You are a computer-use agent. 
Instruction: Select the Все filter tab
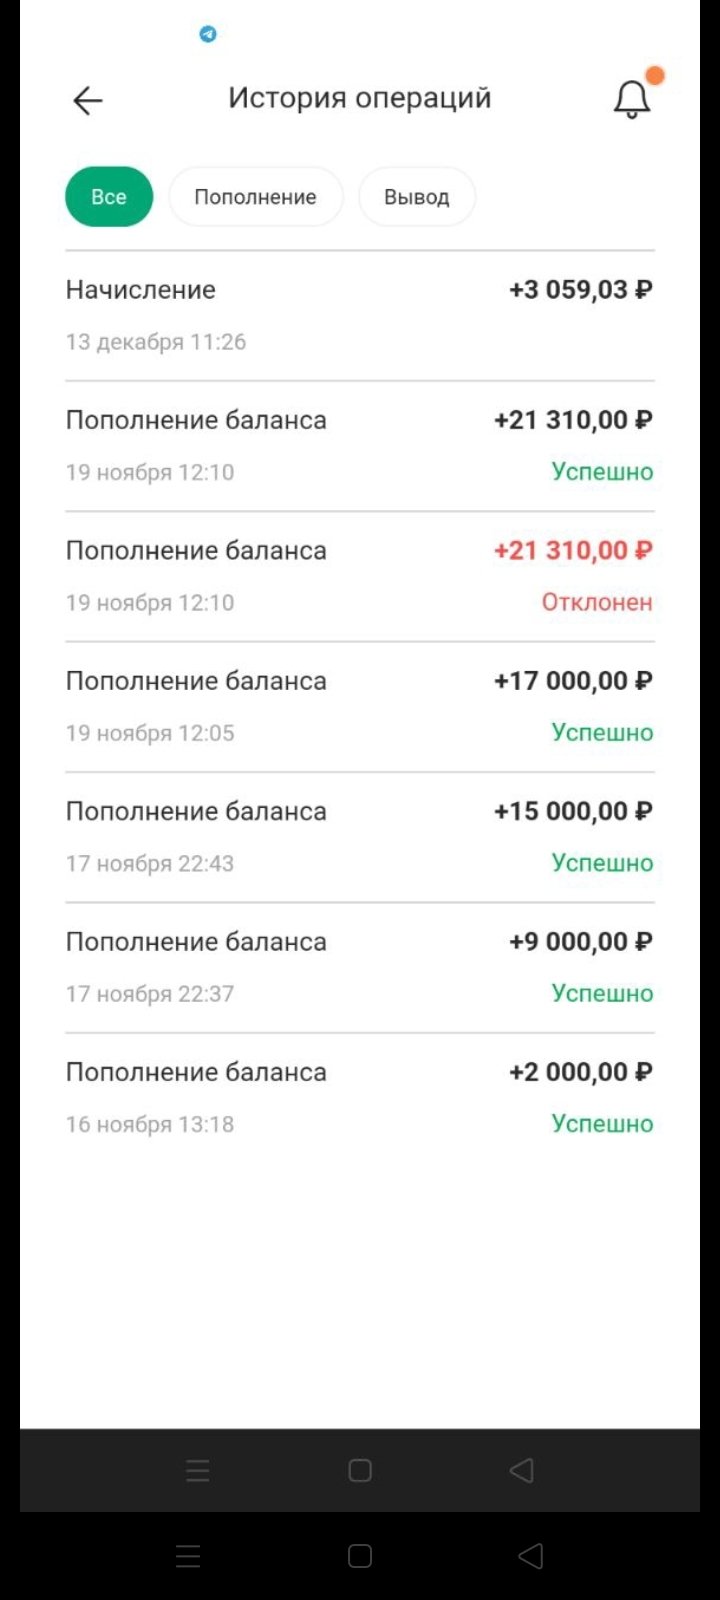coord(109,197)
